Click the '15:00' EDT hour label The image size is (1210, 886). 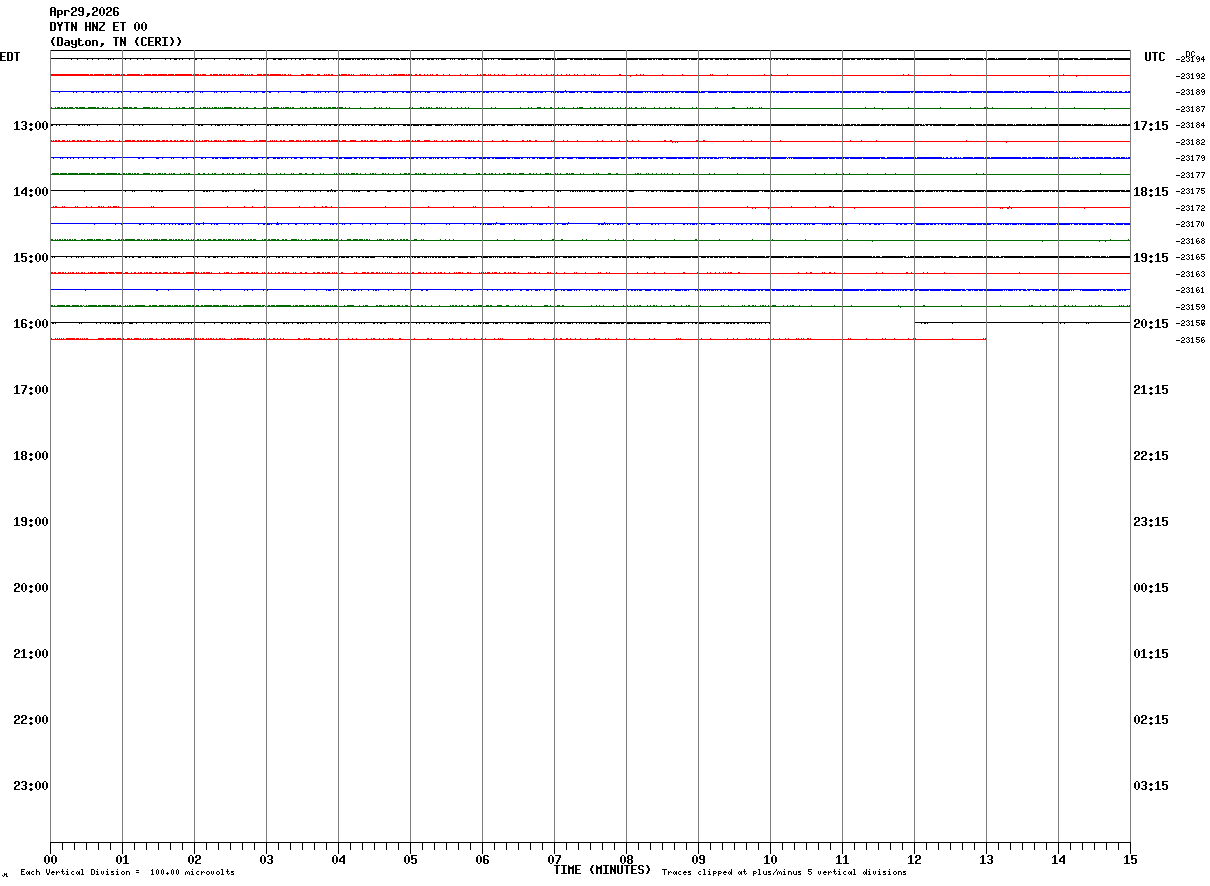pyautogui.click(x=31, y=257)
